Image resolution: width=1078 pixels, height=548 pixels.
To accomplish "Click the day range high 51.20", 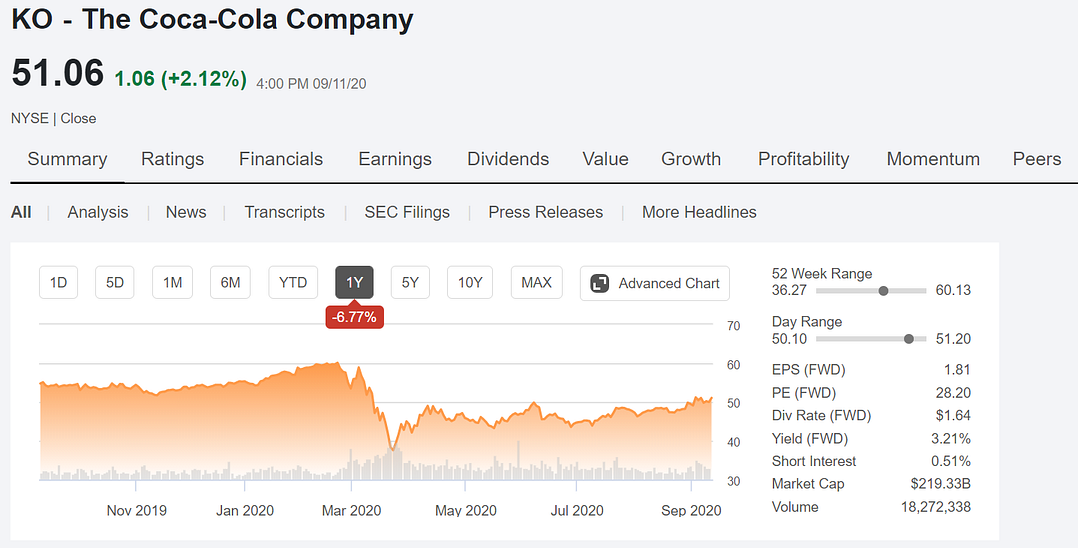I will coord(953,339).
